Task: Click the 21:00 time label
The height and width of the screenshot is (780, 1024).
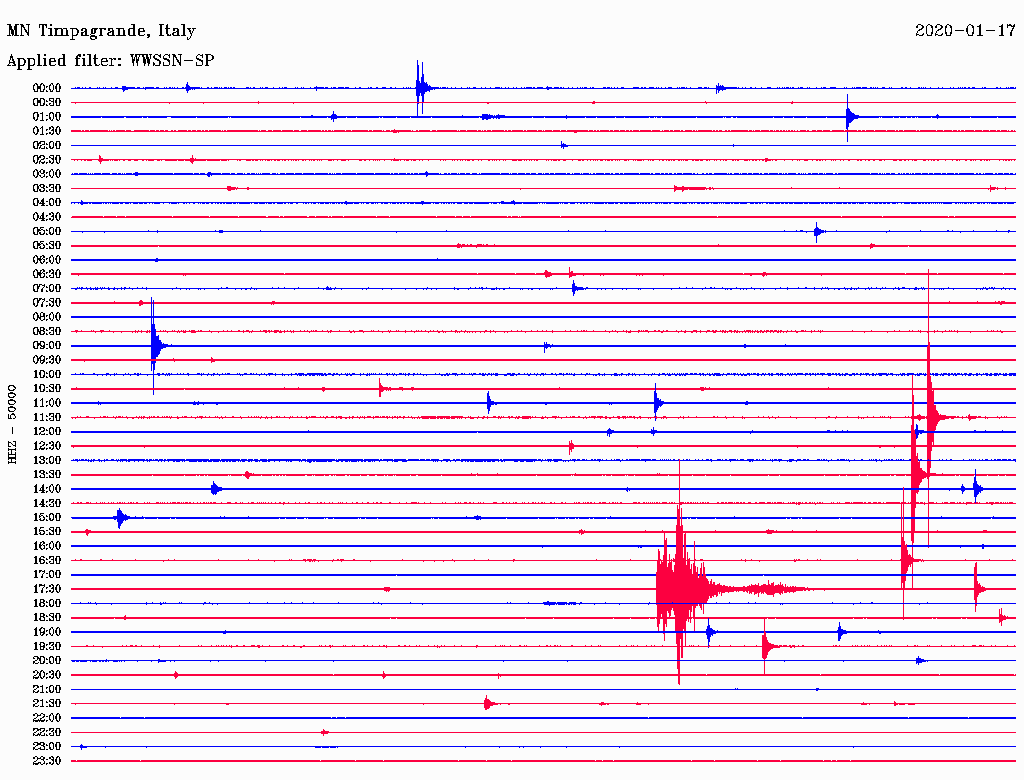Action: coord(47,690)
